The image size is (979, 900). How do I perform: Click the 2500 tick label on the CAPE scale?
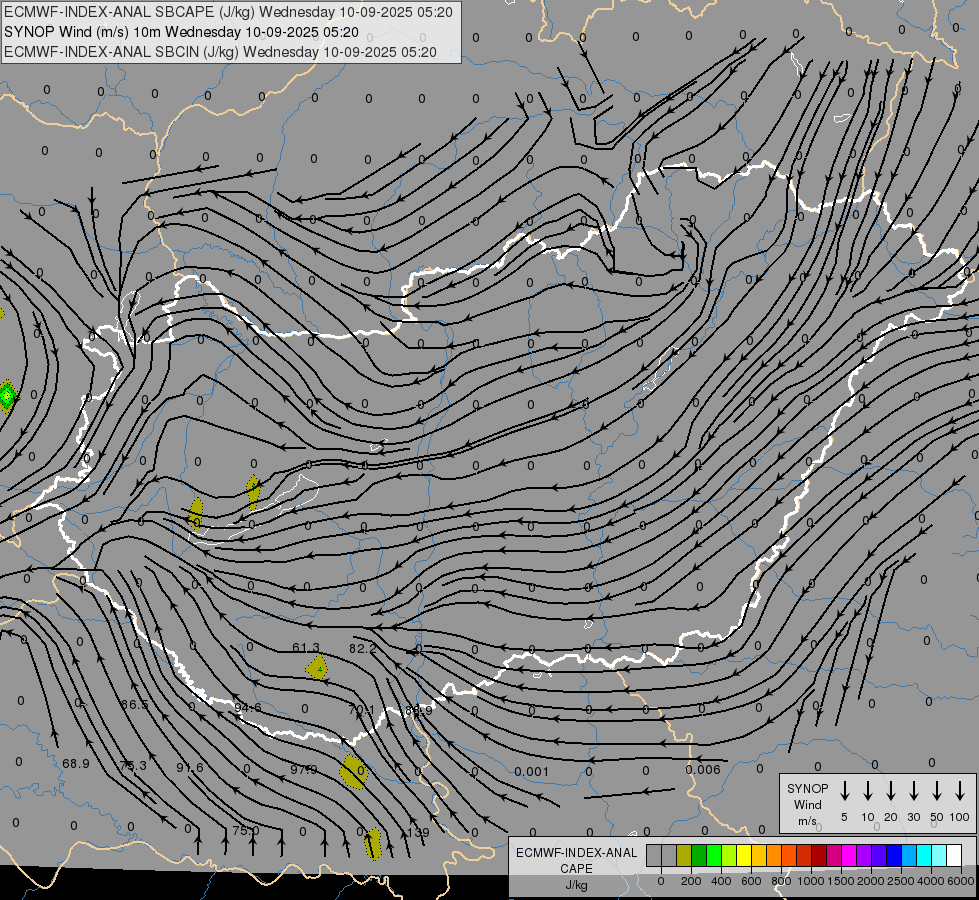coord(901,881)
